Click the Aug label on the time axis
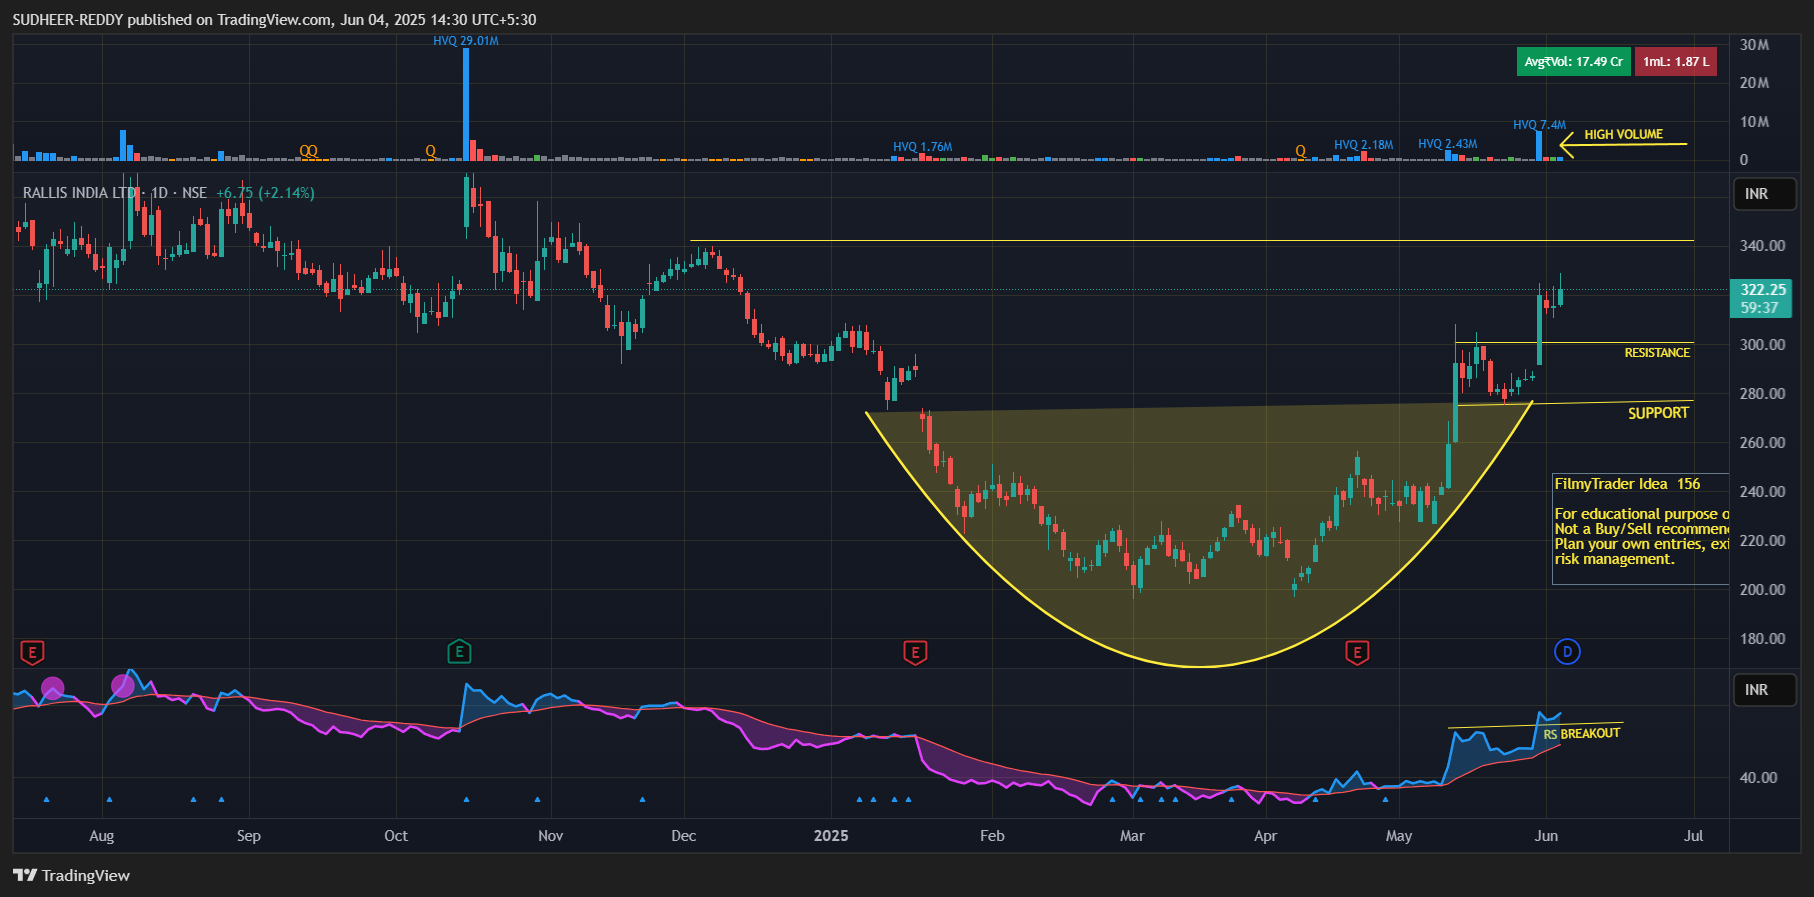This screenshot has width=1814, height=897. [101, 836]
